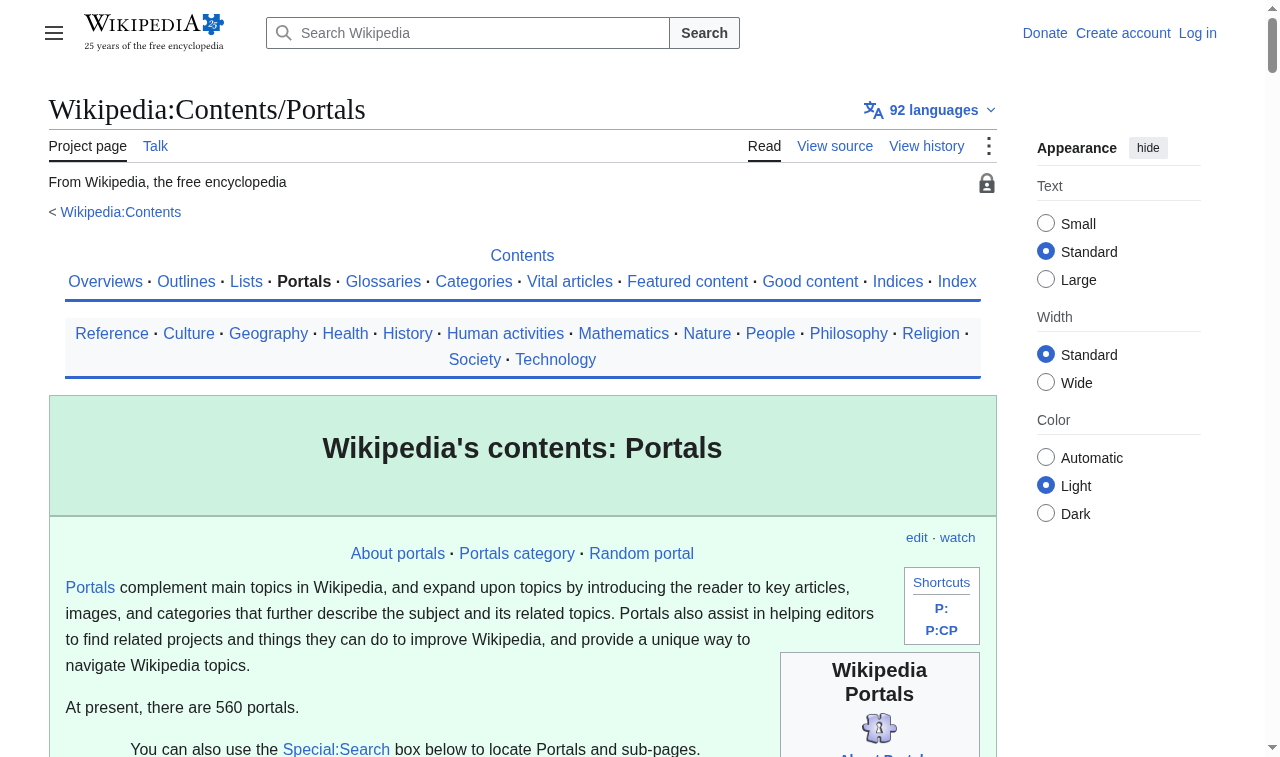Open the Philosophy portal link
The height and width of the screenshot is (757, 1280).
pos(849,333)
